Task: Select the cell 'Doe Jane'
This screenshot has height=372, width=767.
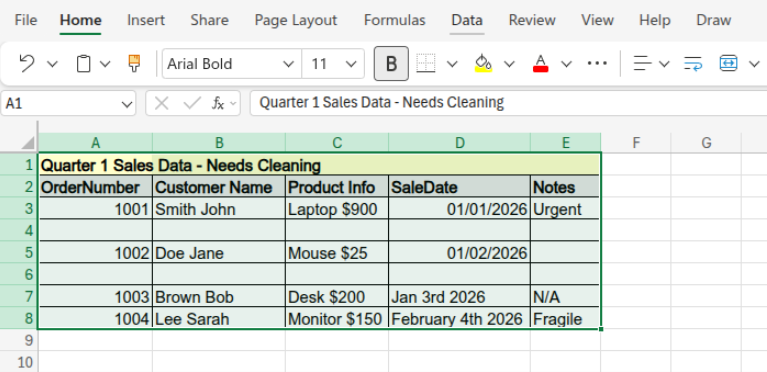Action: (219, 253)
